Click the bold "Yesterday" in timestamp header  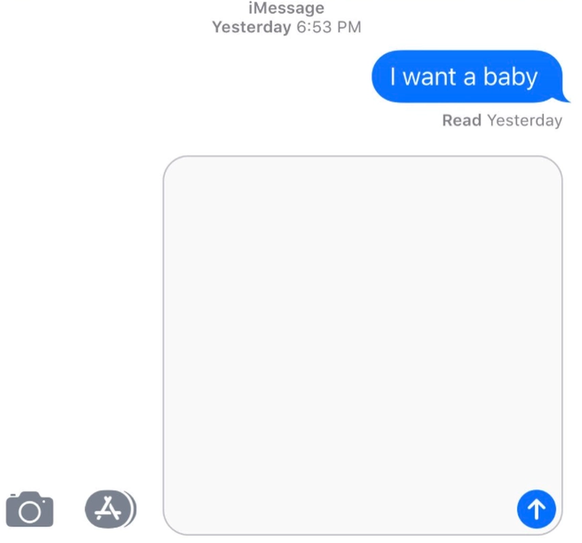tap(251, 27)
